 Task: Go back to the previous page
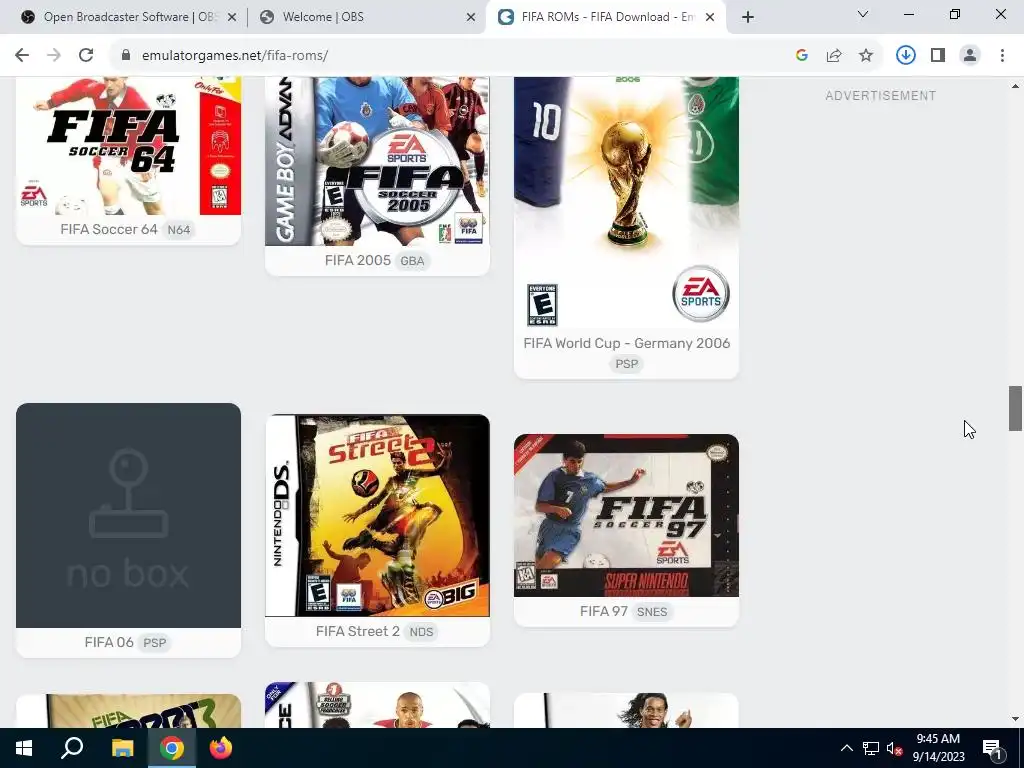click(22, 56)
